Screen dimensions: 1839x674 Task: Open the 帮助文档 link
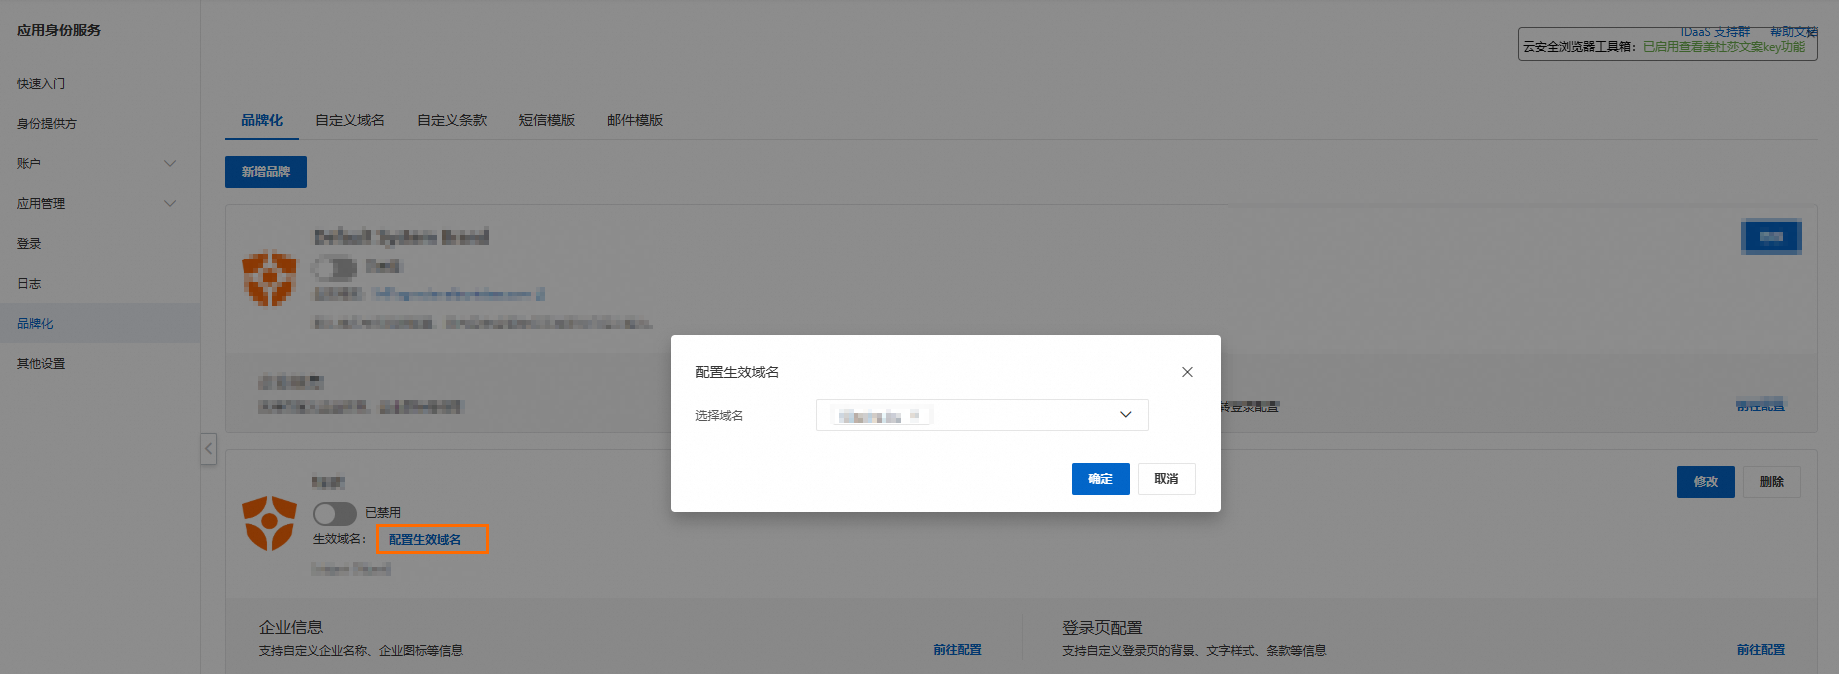[x=1794, y=32]
